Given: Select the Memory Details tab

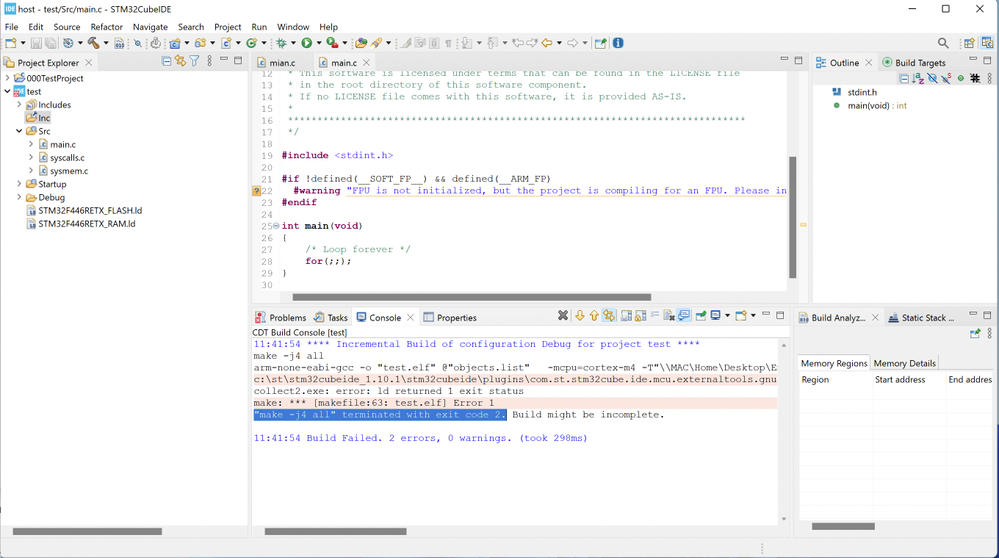Looking at the screenshot, I should coord(904,363).
